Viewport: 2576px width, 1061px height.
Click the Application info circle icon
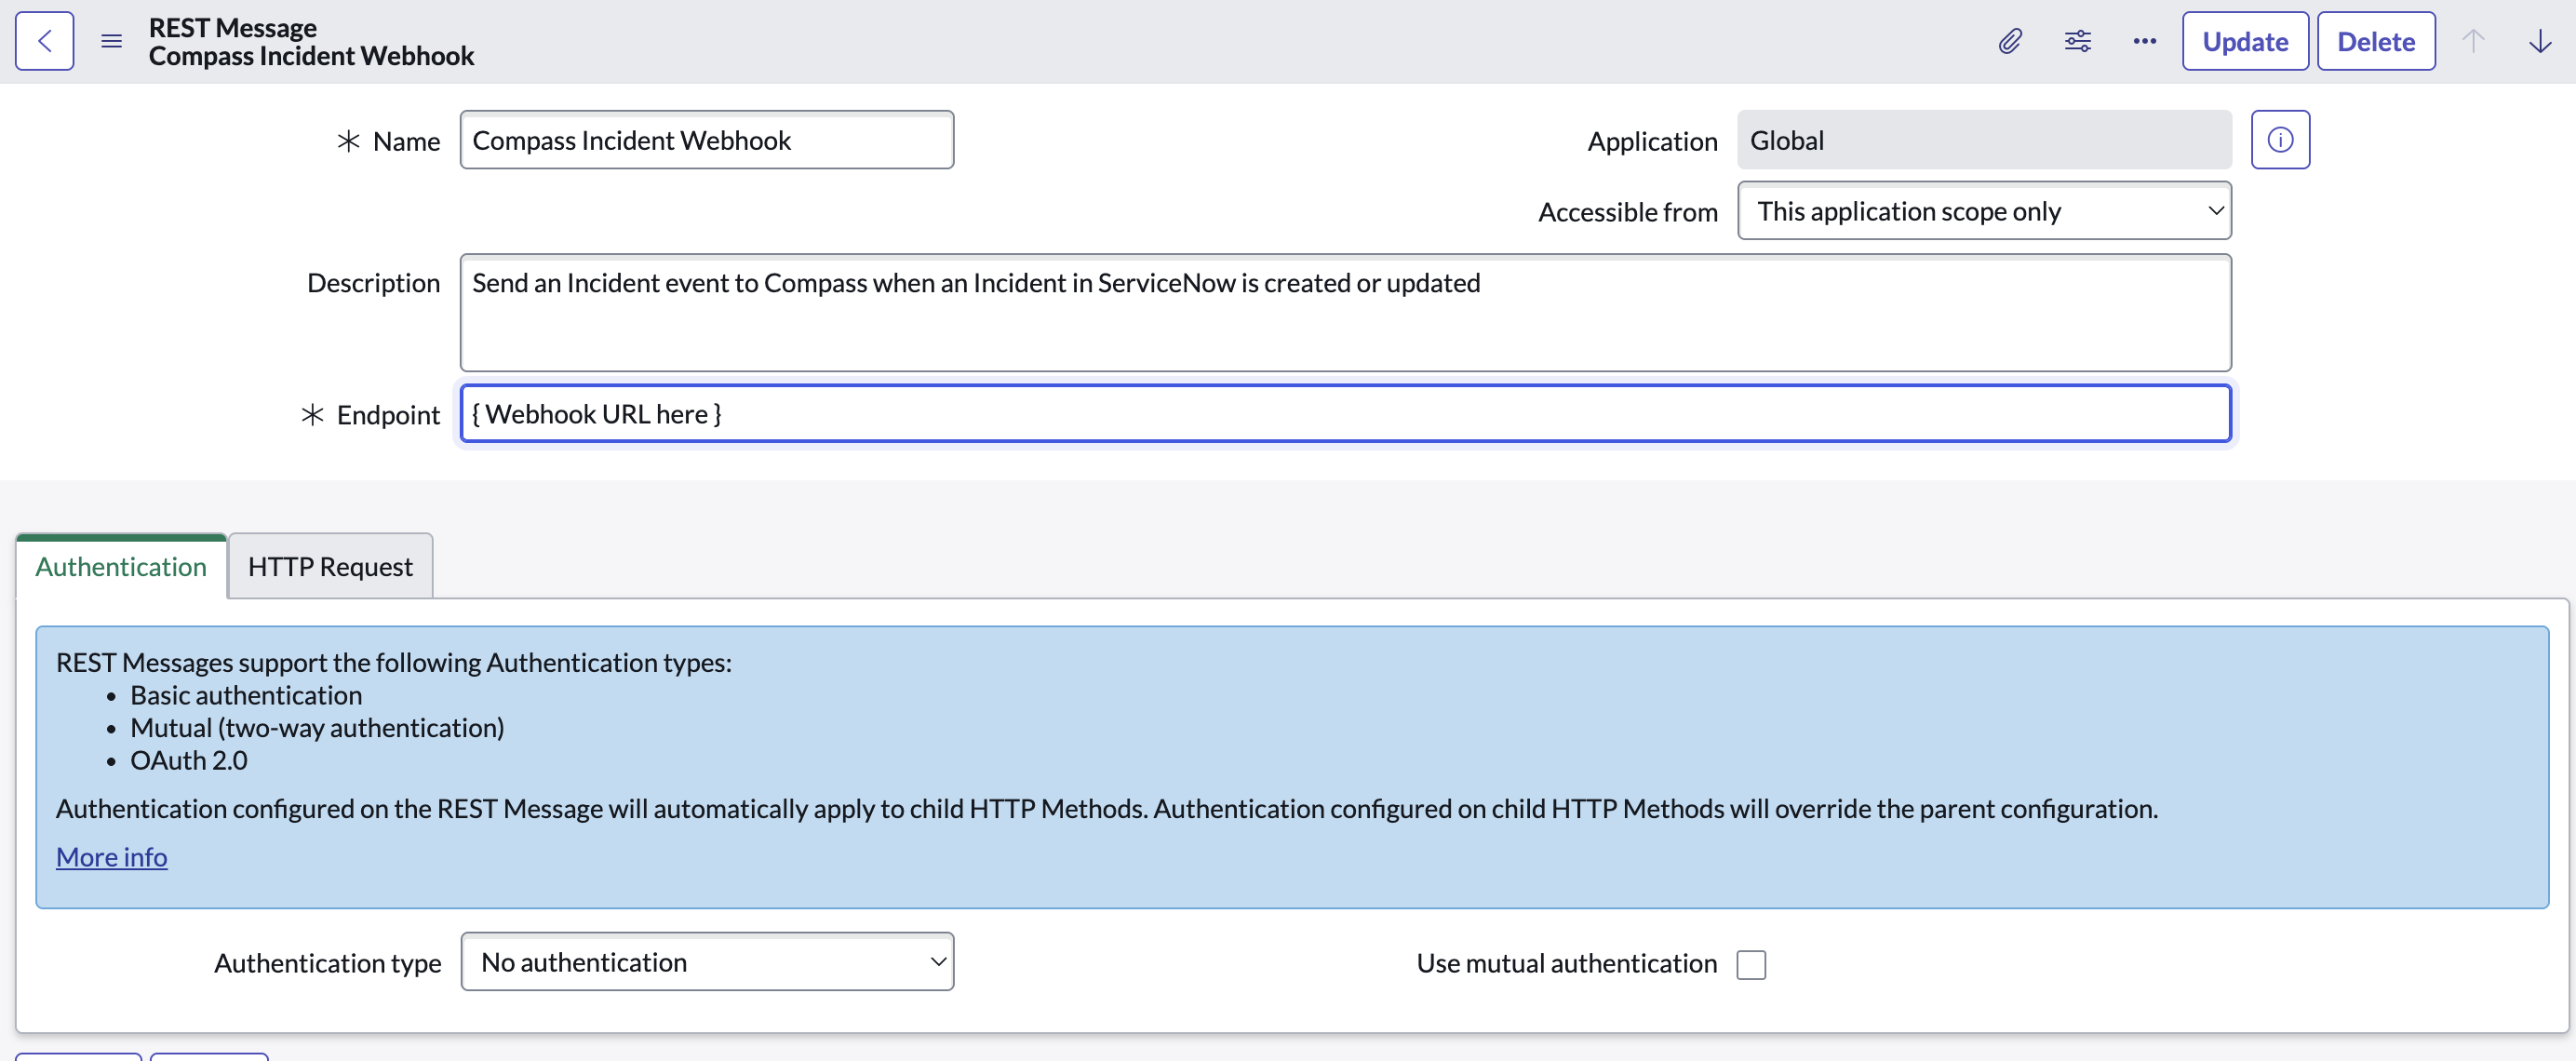pyautogui.click(x=2280, y=139)
